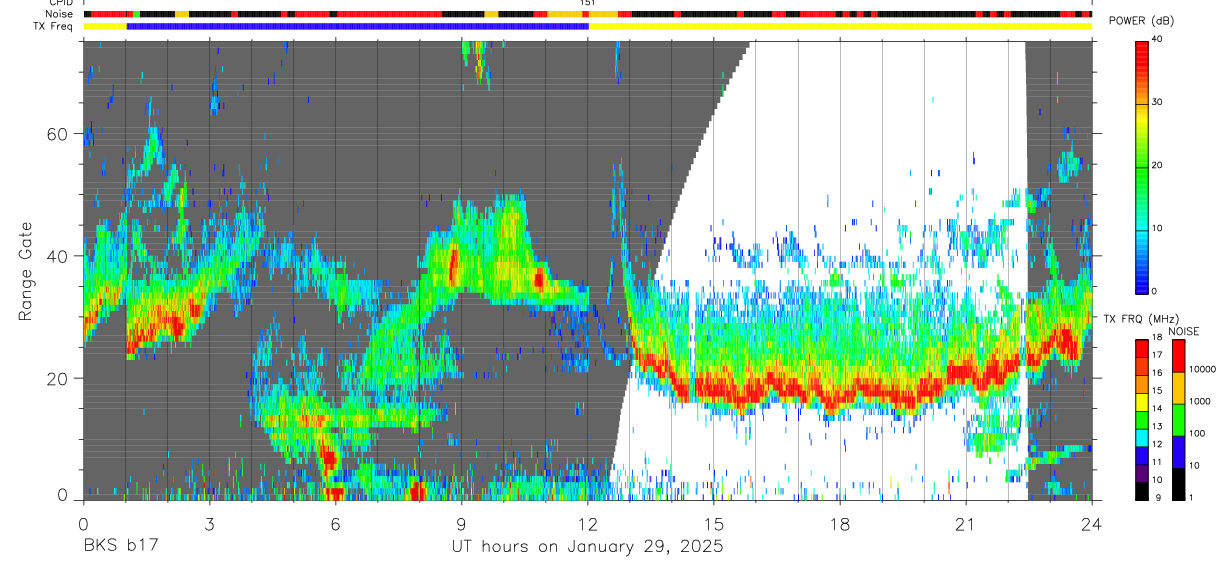1228x567 pixels.
Task: Select the yellow TX FRQ swatch between 14 and 15
Action: point(1142,402)
